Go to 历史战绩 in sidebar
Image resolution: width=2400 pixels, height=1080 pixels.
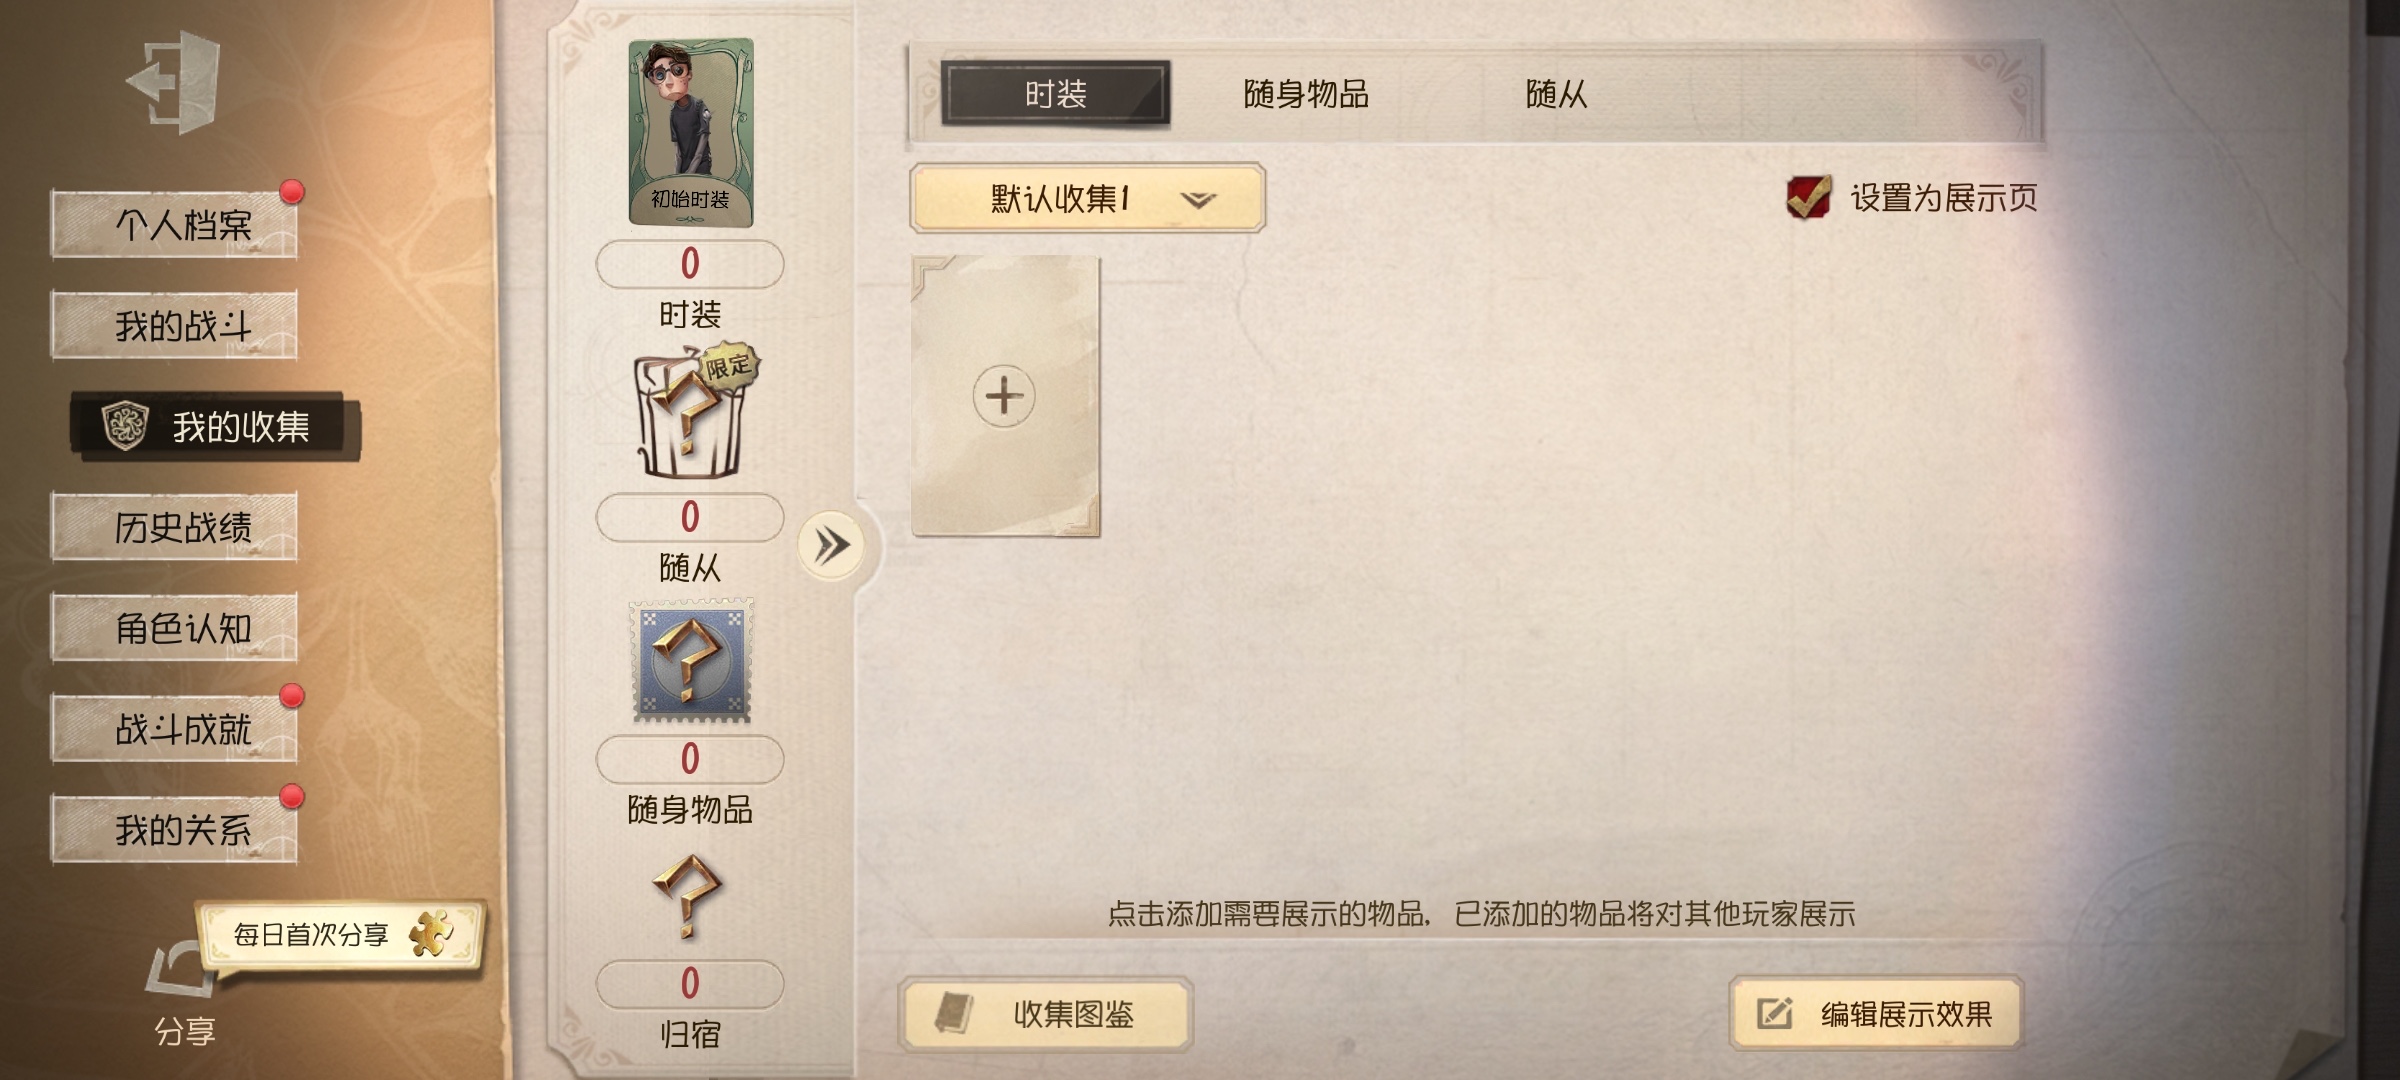coord(174,526)
